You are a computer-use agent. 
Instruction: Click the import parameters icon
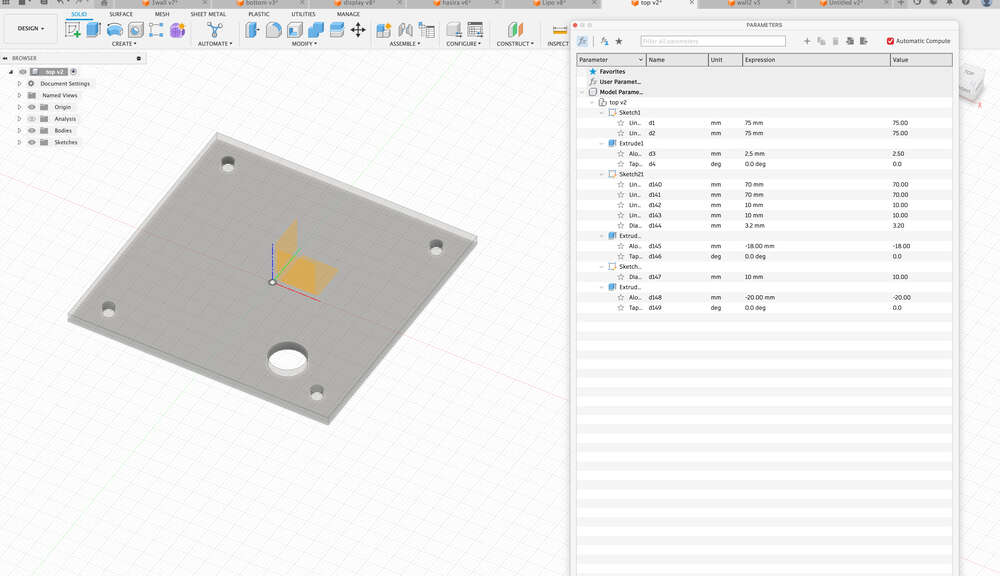[850, 41]
